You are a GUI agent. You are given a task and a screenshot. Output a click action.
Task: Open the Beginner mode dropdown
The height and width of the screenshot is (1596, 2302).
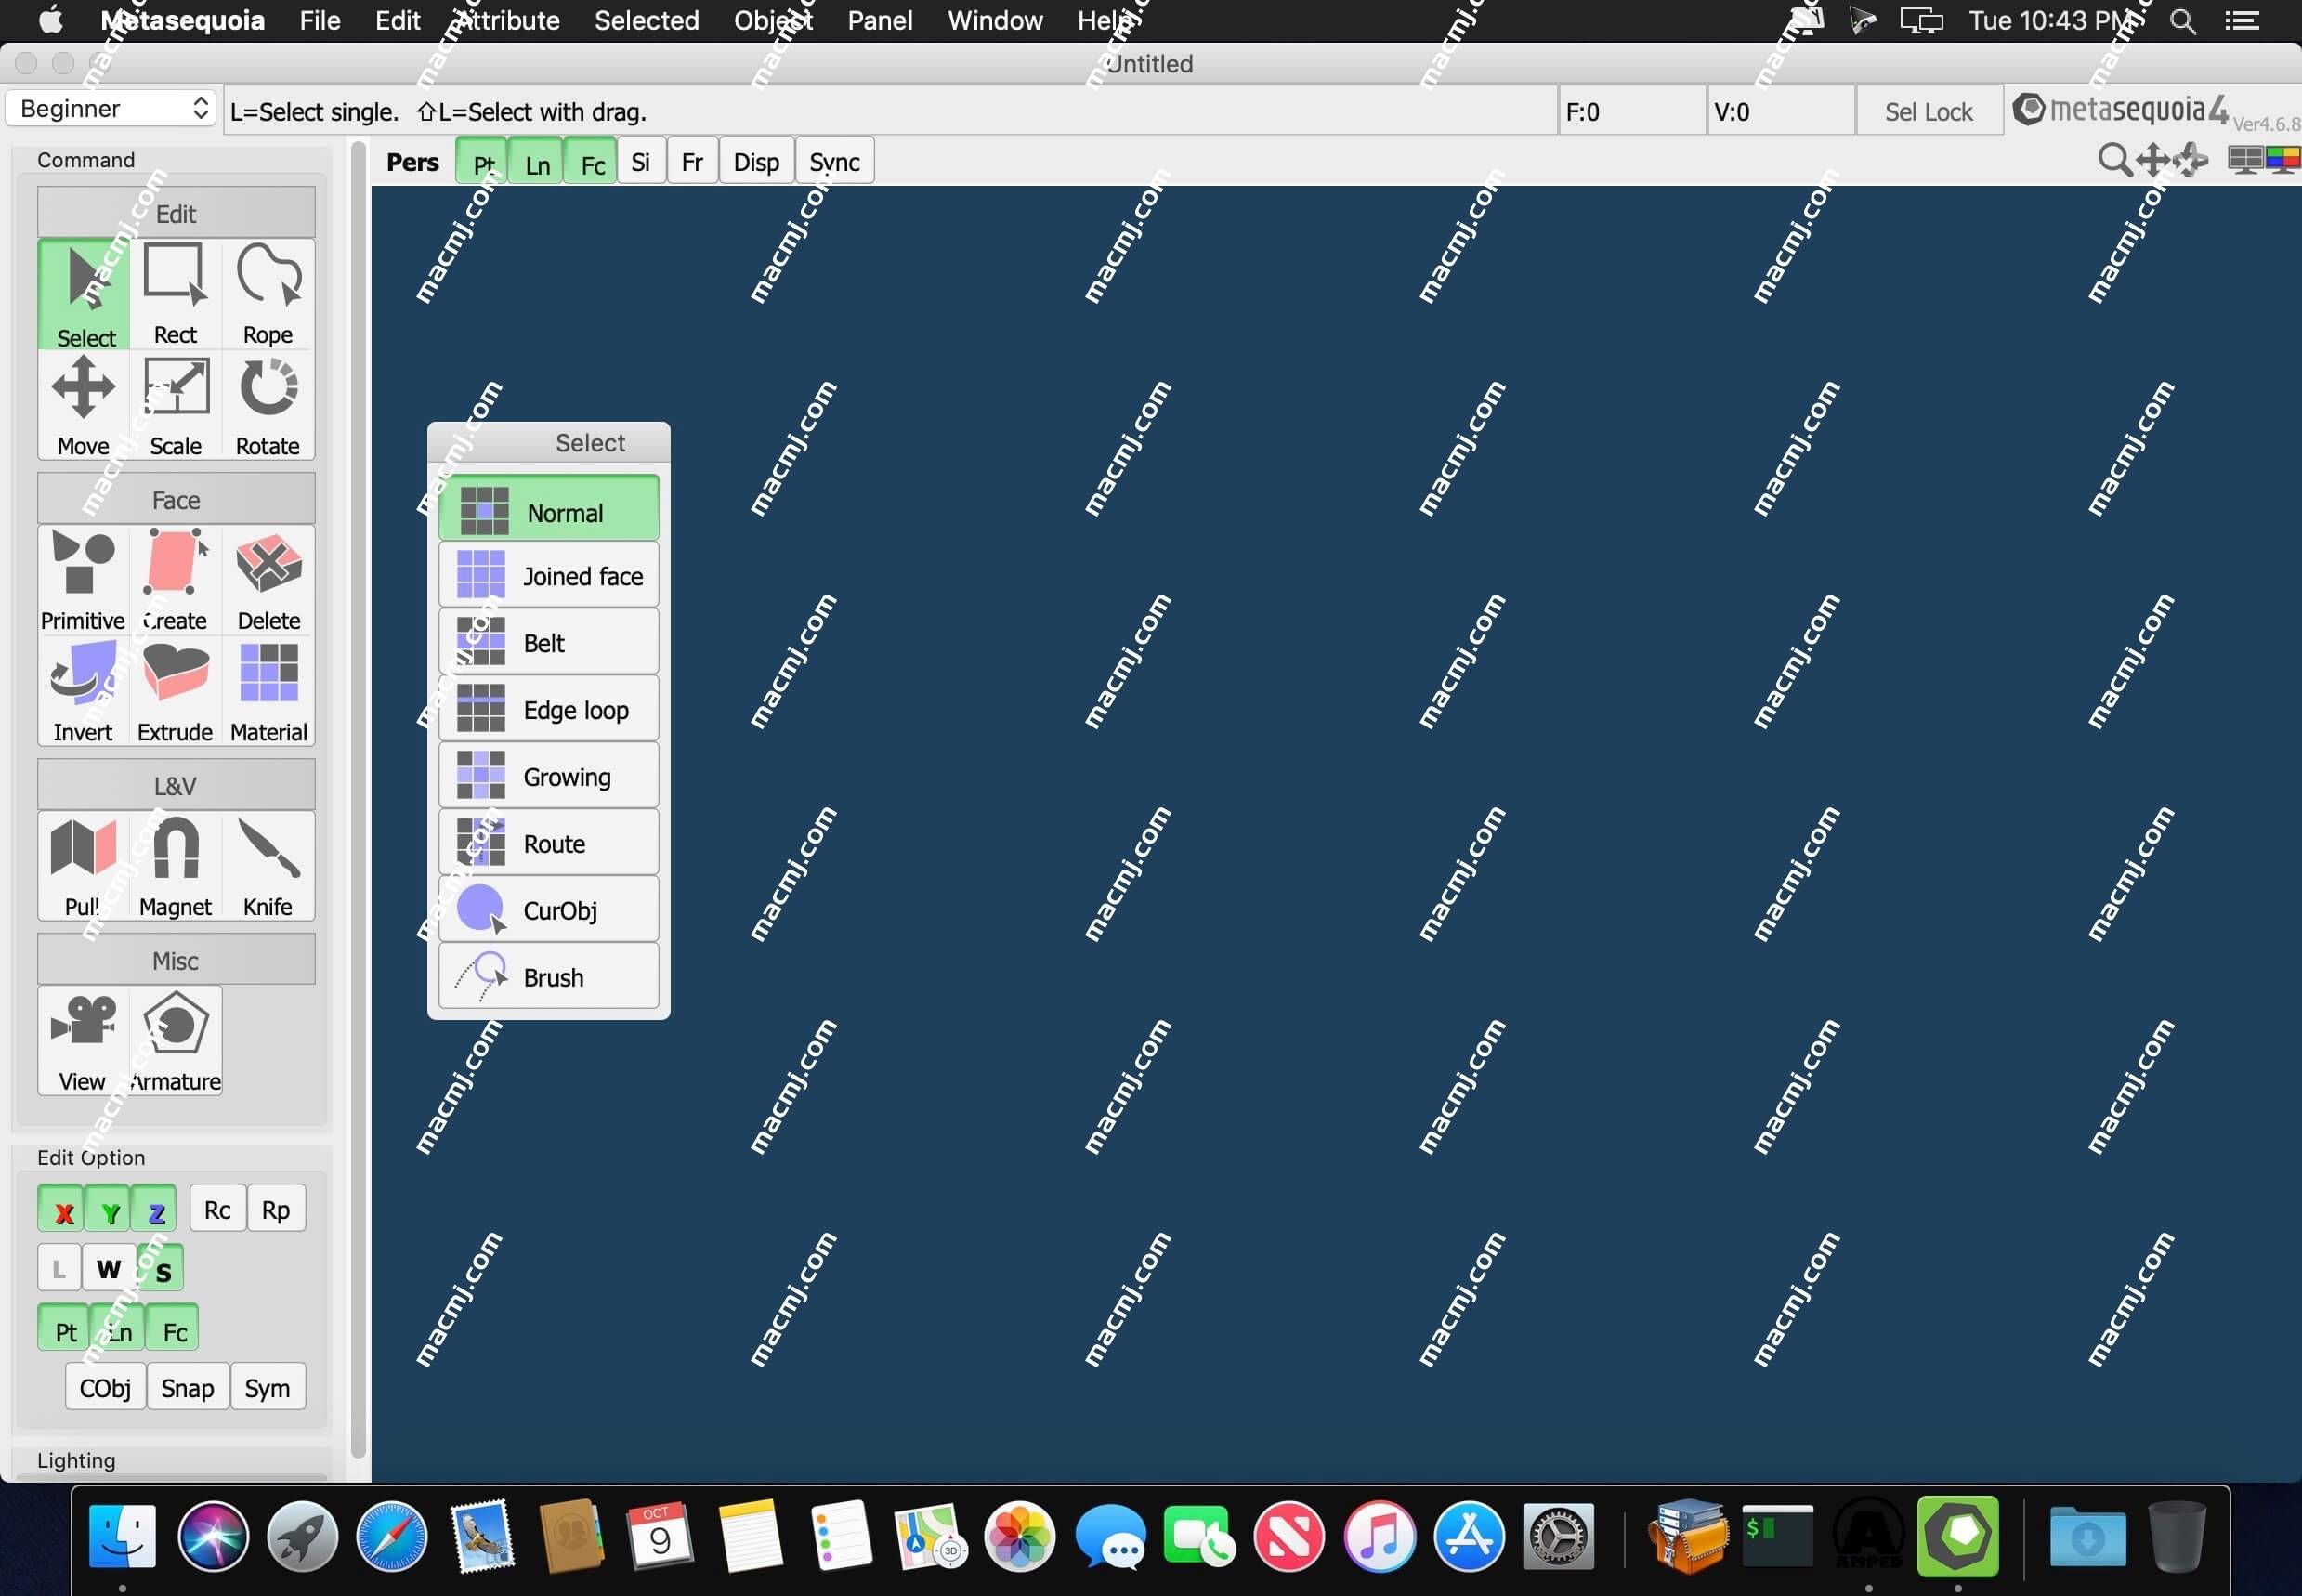click(113, 109)
